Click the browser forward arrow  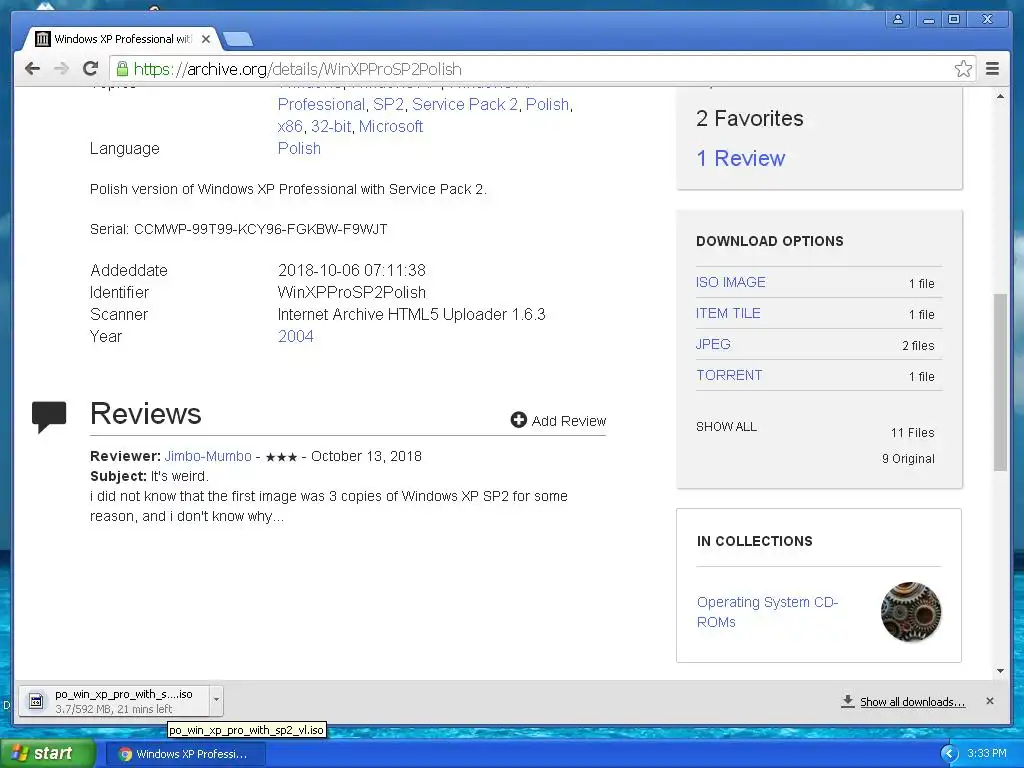pos(61,69)
